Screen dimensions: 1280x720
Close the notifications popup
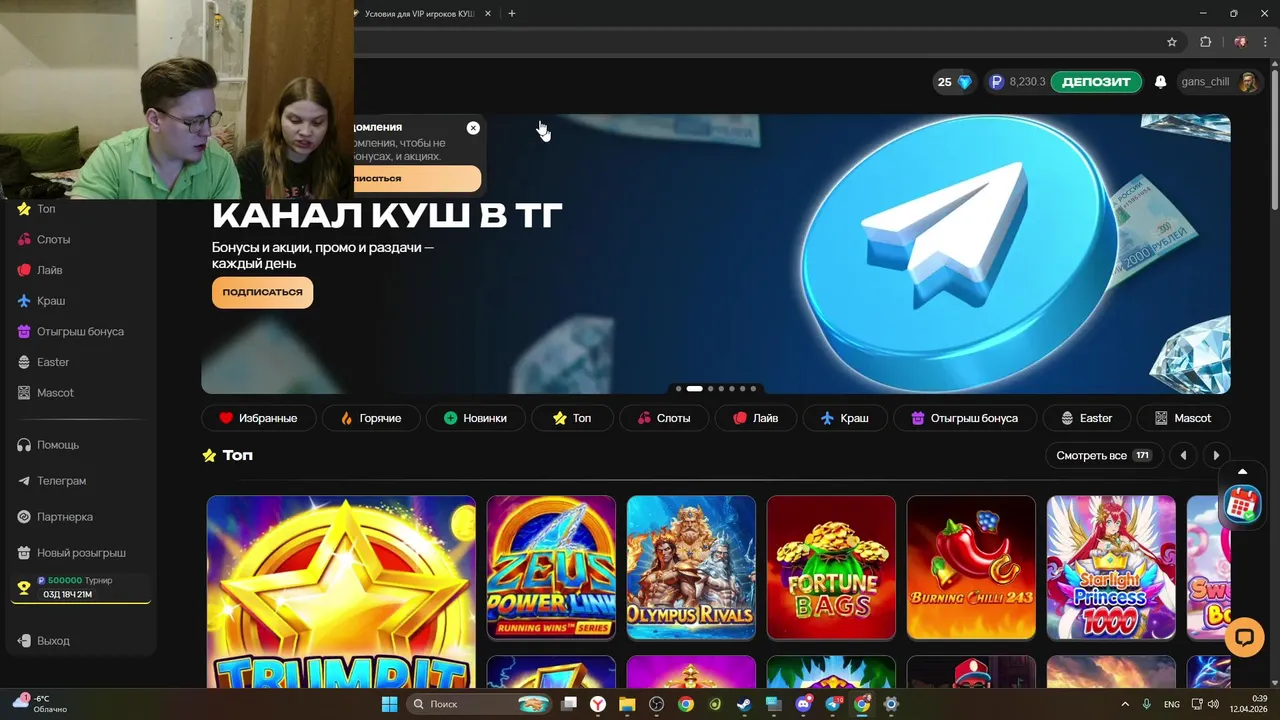[473, 128]
